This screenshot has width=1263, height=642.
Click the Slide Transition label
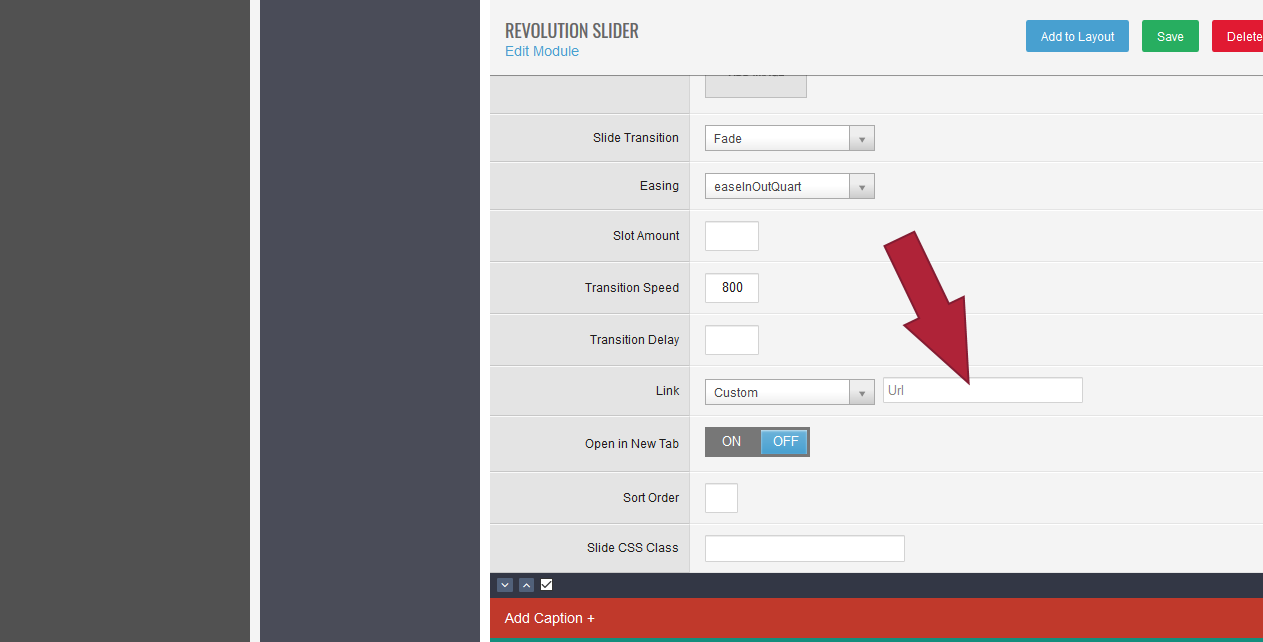(636, 138)
